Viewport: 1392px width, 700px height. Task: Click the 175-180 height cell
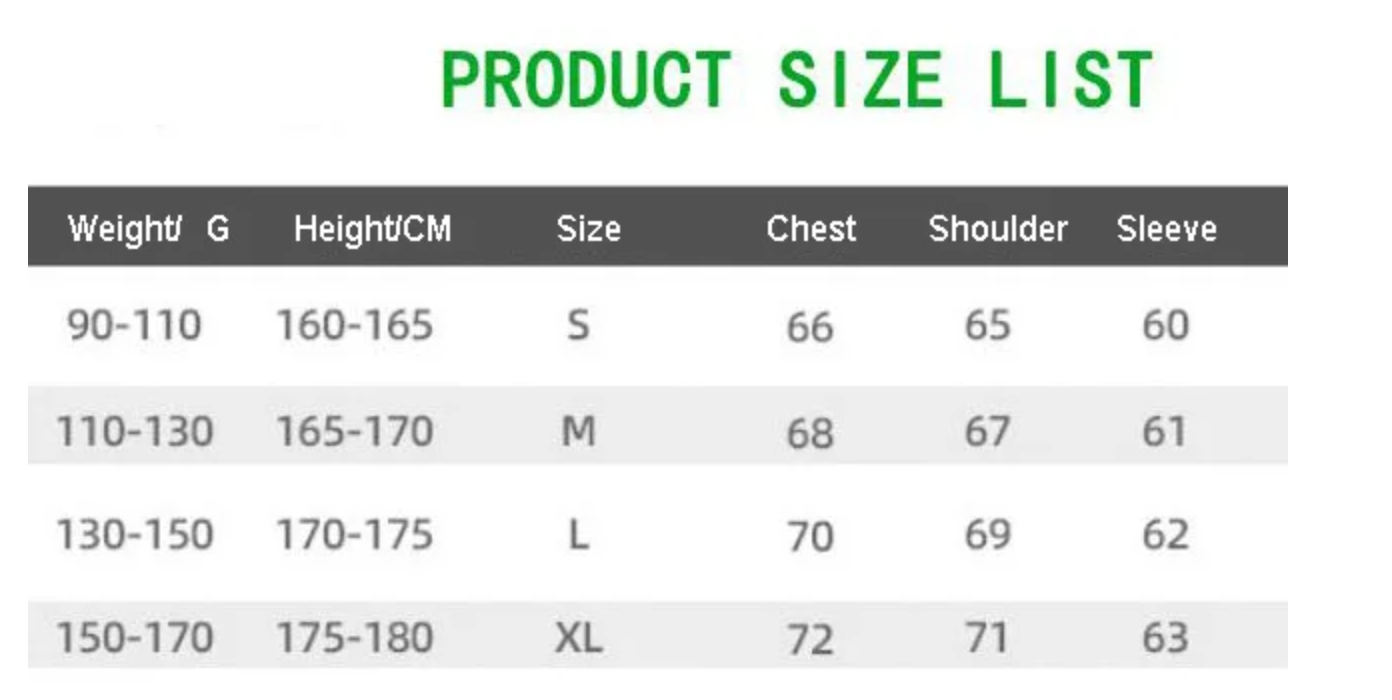point(354,638)
